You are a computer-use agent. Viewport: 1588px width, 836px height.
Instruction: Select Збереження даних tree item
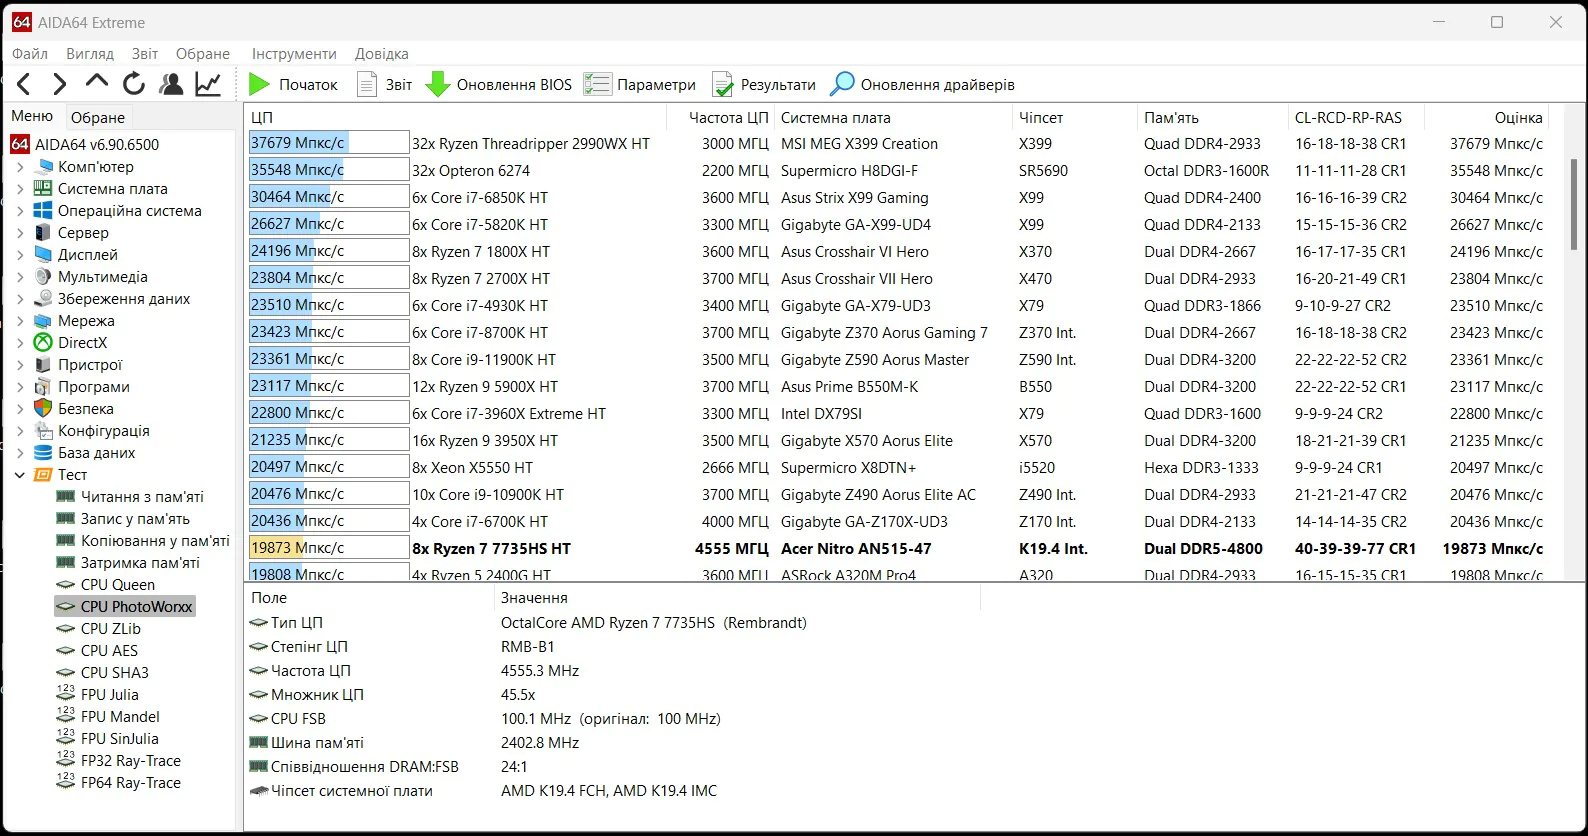pos(112,299)
